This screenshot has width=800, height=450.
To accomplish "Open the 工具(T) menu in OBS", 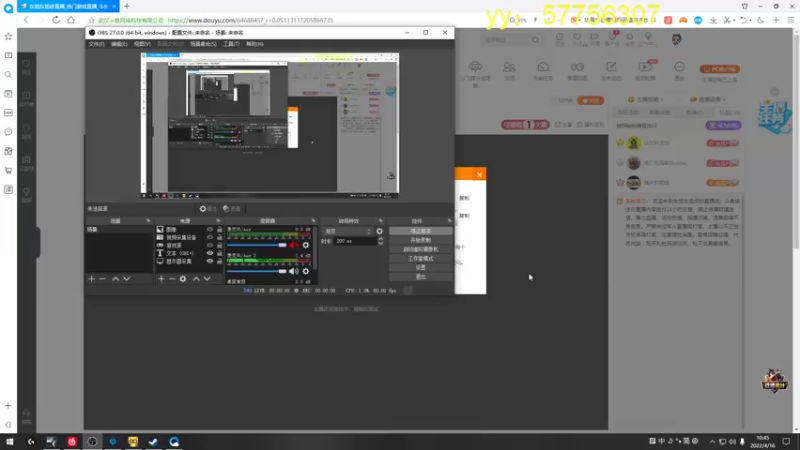I will pos(231,44).
